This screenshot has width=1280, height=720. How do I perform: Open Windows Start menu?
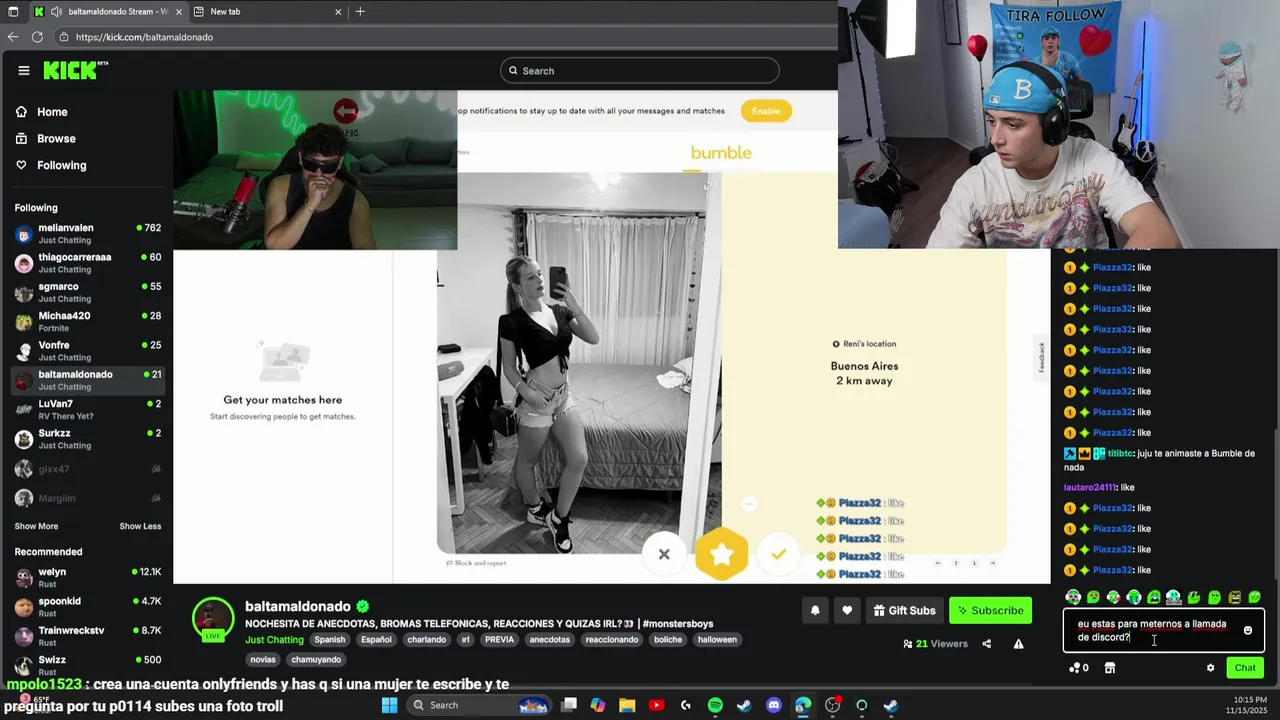[x=389, y=705]
